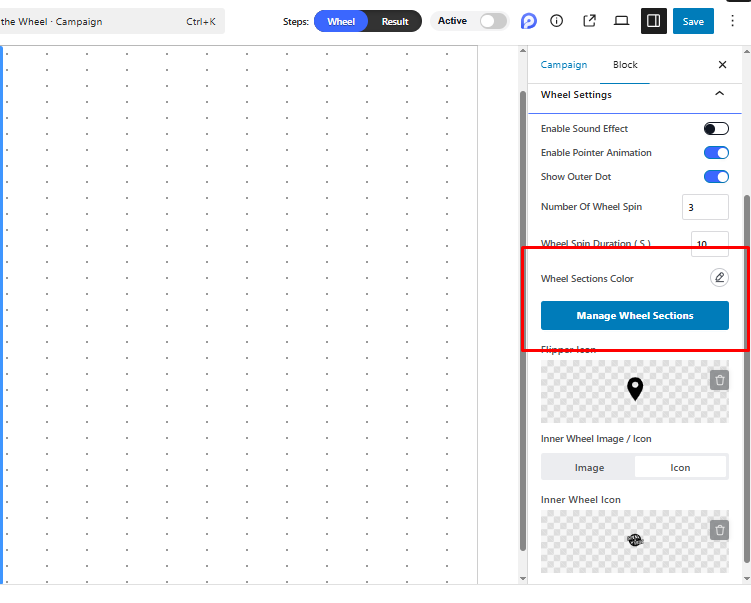This screenshot has height=603, width=751.
Task: Edit Wheel Spin Duration field
Action: [x=710, y=244]
